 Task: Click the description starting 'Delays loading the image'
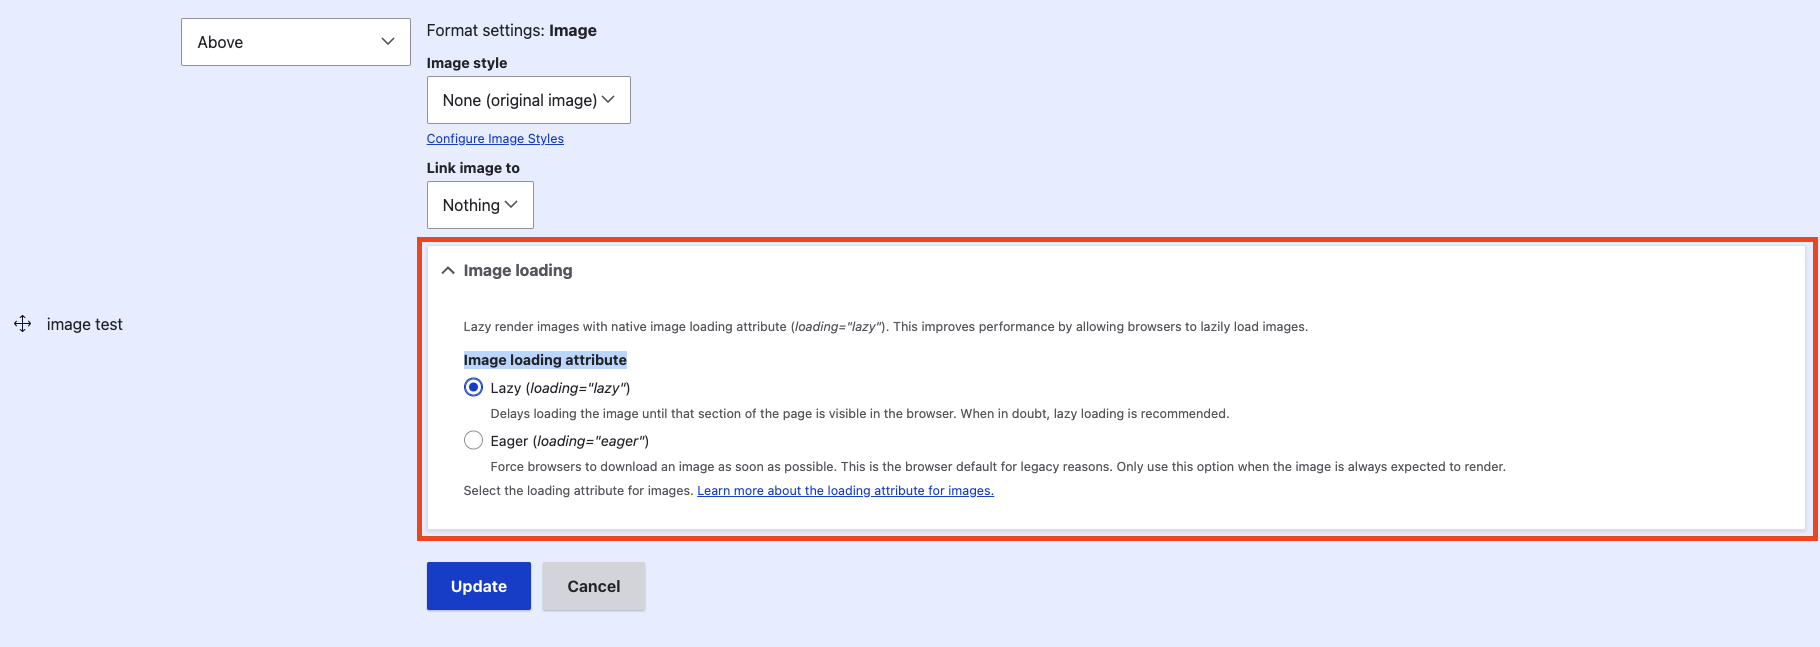point(860,414)
